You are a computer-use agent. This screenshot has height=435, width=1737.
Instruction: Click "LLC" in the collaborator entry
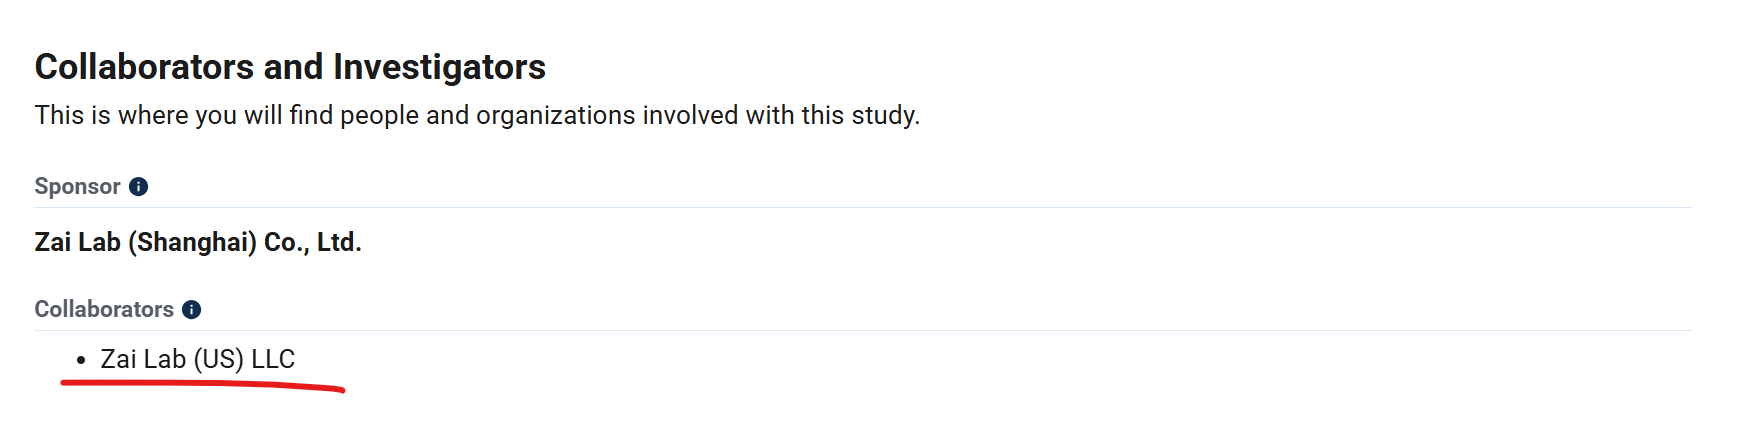(273, 359)
